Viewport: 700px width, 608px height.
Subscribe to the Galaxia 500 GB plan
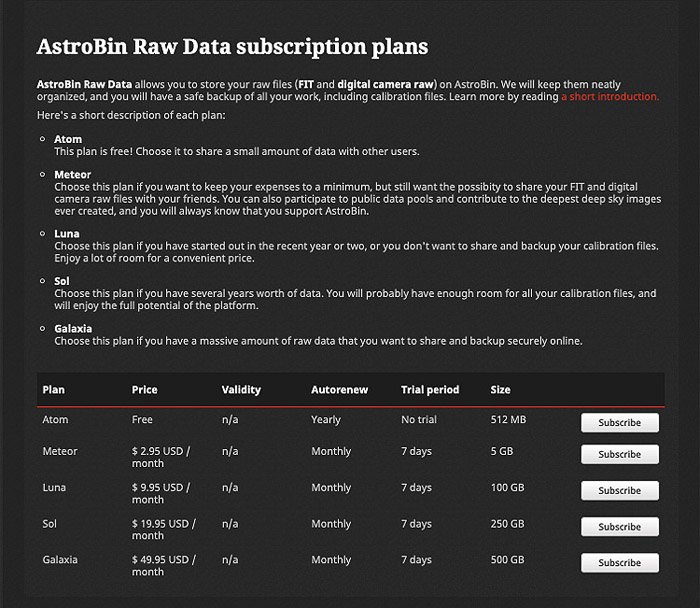619,562
